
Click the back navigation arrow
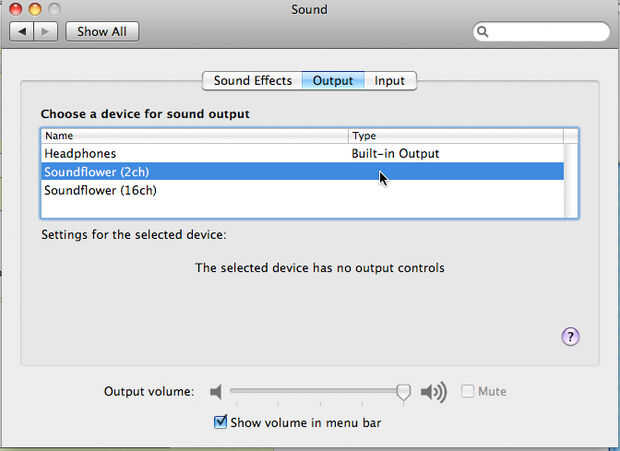(x=25, y=31)
